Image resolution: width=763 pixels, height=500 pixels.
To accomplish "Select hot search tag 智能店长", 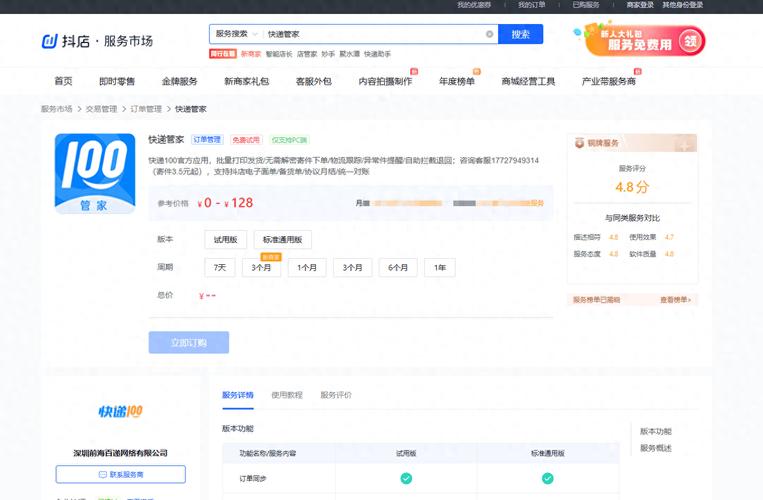I will pos(279,54).
